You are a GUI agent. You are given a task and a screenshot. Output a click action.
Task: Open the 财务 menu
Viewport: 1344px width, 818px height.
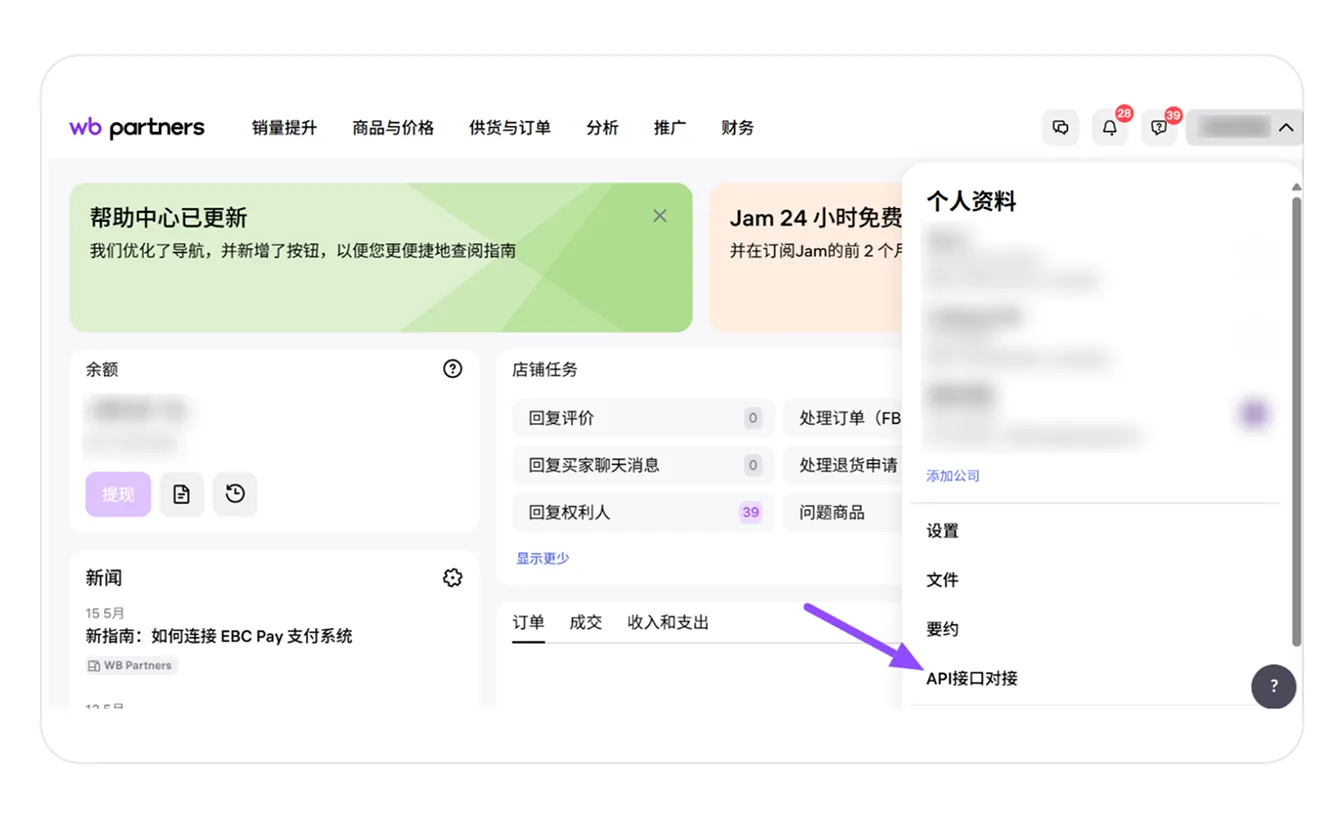click(x=738, y=128)
